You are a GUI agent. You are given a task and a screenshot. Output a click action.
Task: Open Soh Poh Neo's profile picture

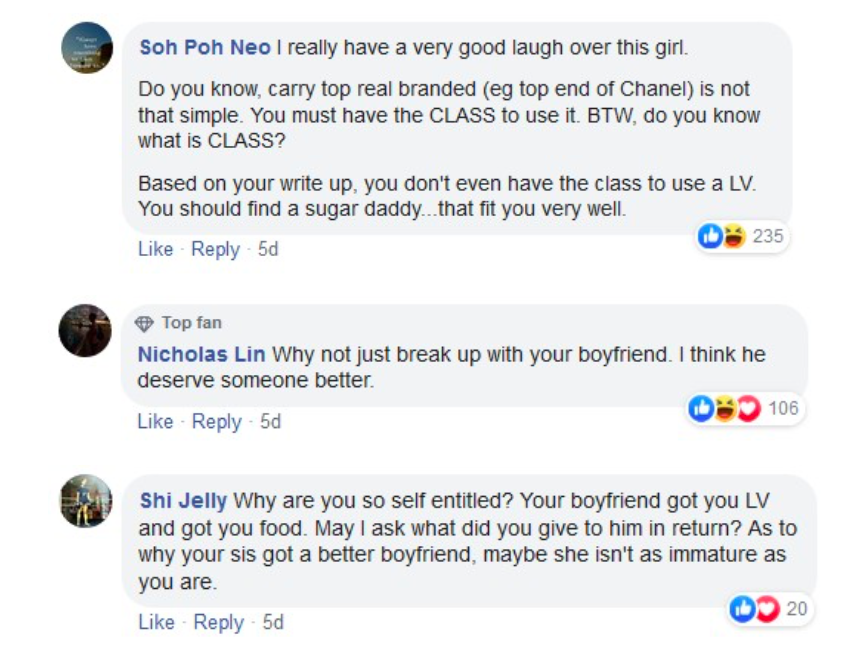tap(86, 47)
